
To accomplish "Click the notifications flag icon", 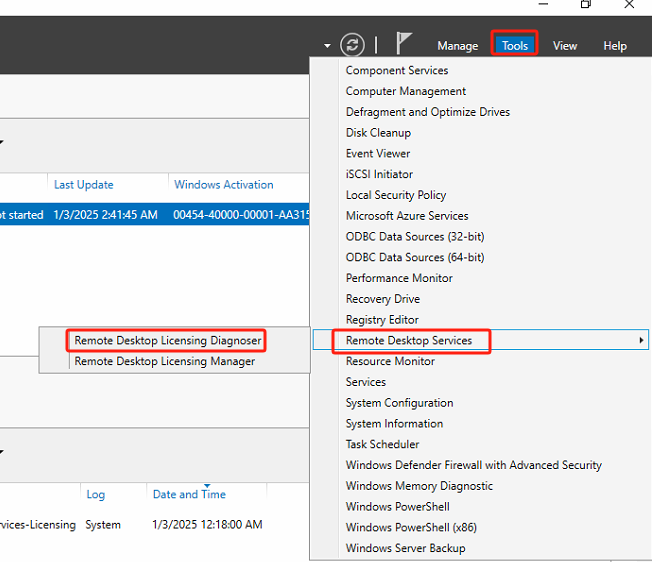I will (403, 44).
